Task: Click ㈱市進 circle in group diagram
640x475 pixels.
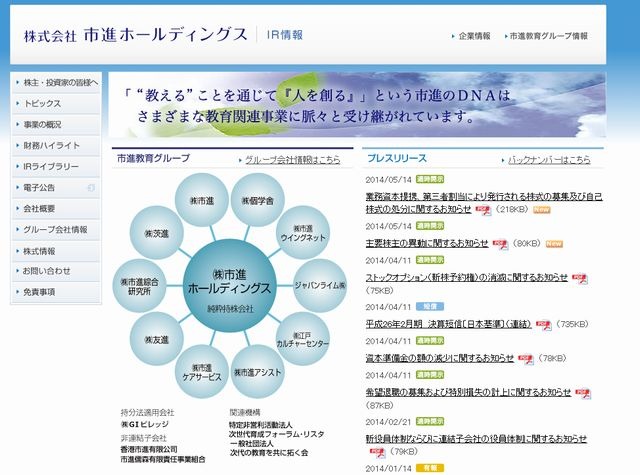Action: click(202, 200)
